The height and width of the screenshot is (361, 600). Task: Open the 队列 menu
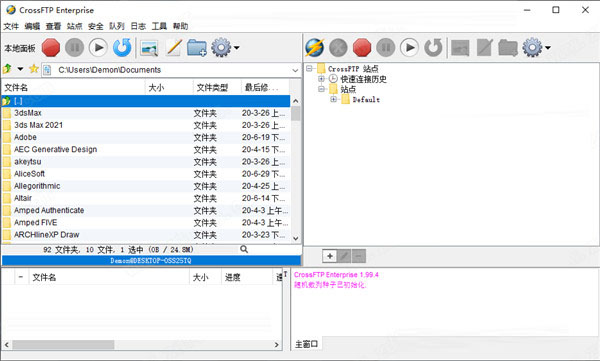pos(117,26)
